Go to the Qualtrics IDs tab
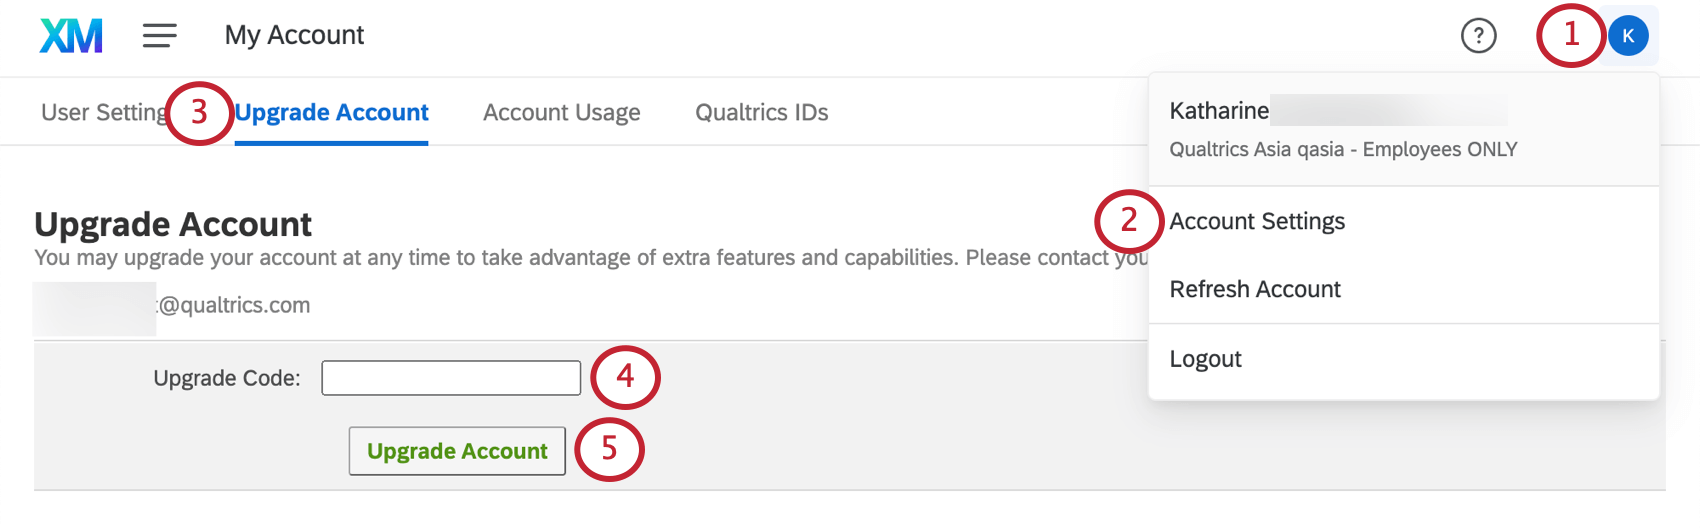 [x=761, y=112]
